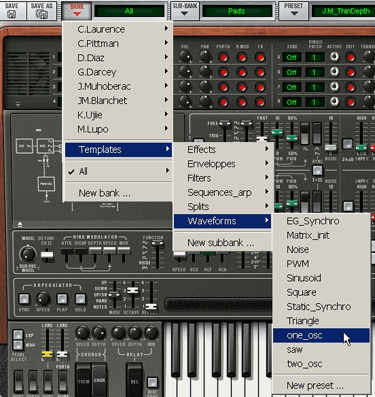The height and width of the screenshot is (397, 375).
Task: Toggle the R.MOD red button in the first multi row
Action: [242, 57]
